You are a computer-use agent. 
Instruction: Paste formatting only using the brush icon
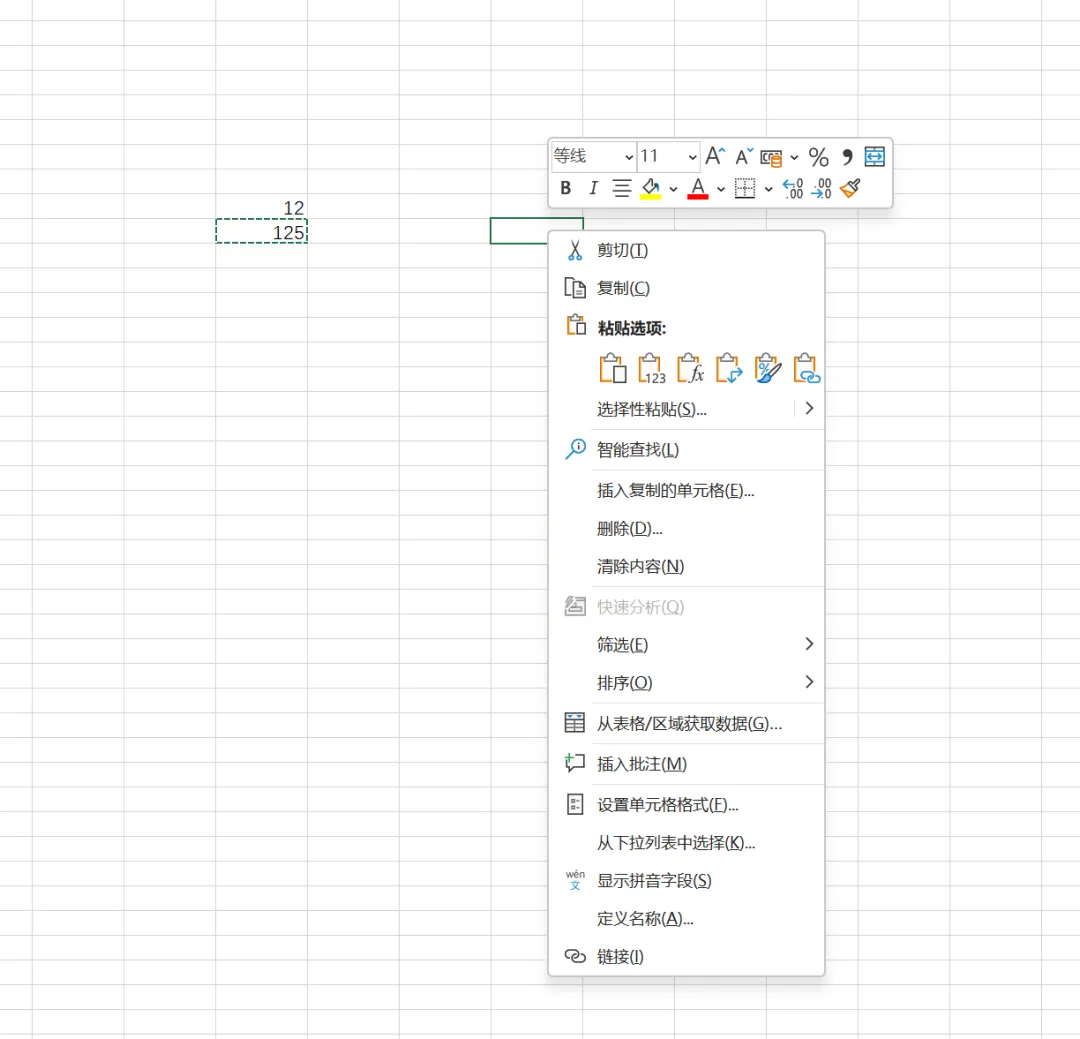tap(767, 369)
